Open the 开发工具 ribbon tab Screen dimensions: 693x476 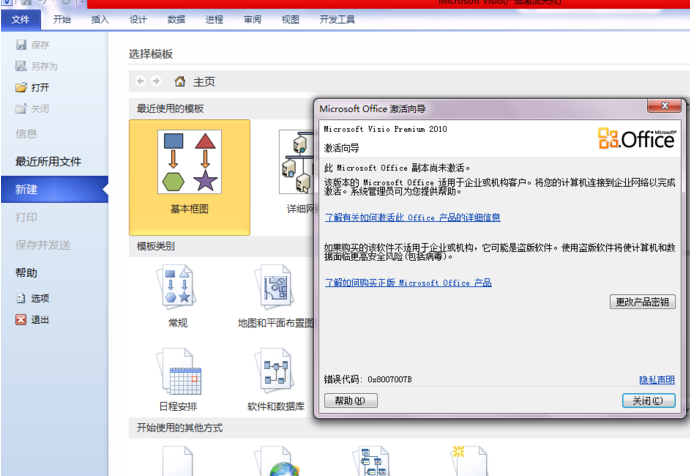[x=337, y=19]
